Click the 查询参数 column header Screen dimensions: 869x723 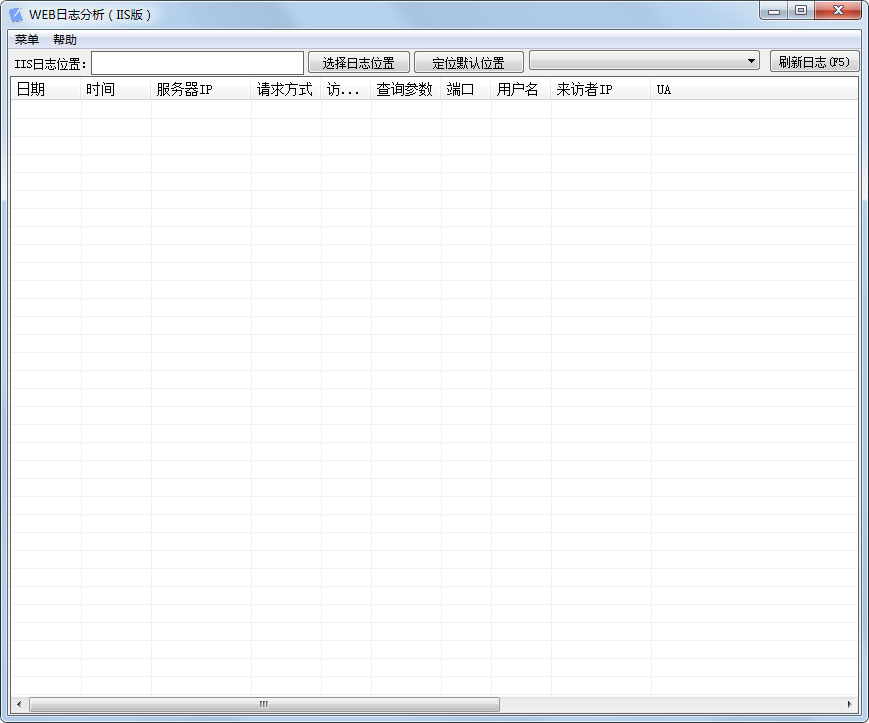pyautogui.click(x=405, y=90)
